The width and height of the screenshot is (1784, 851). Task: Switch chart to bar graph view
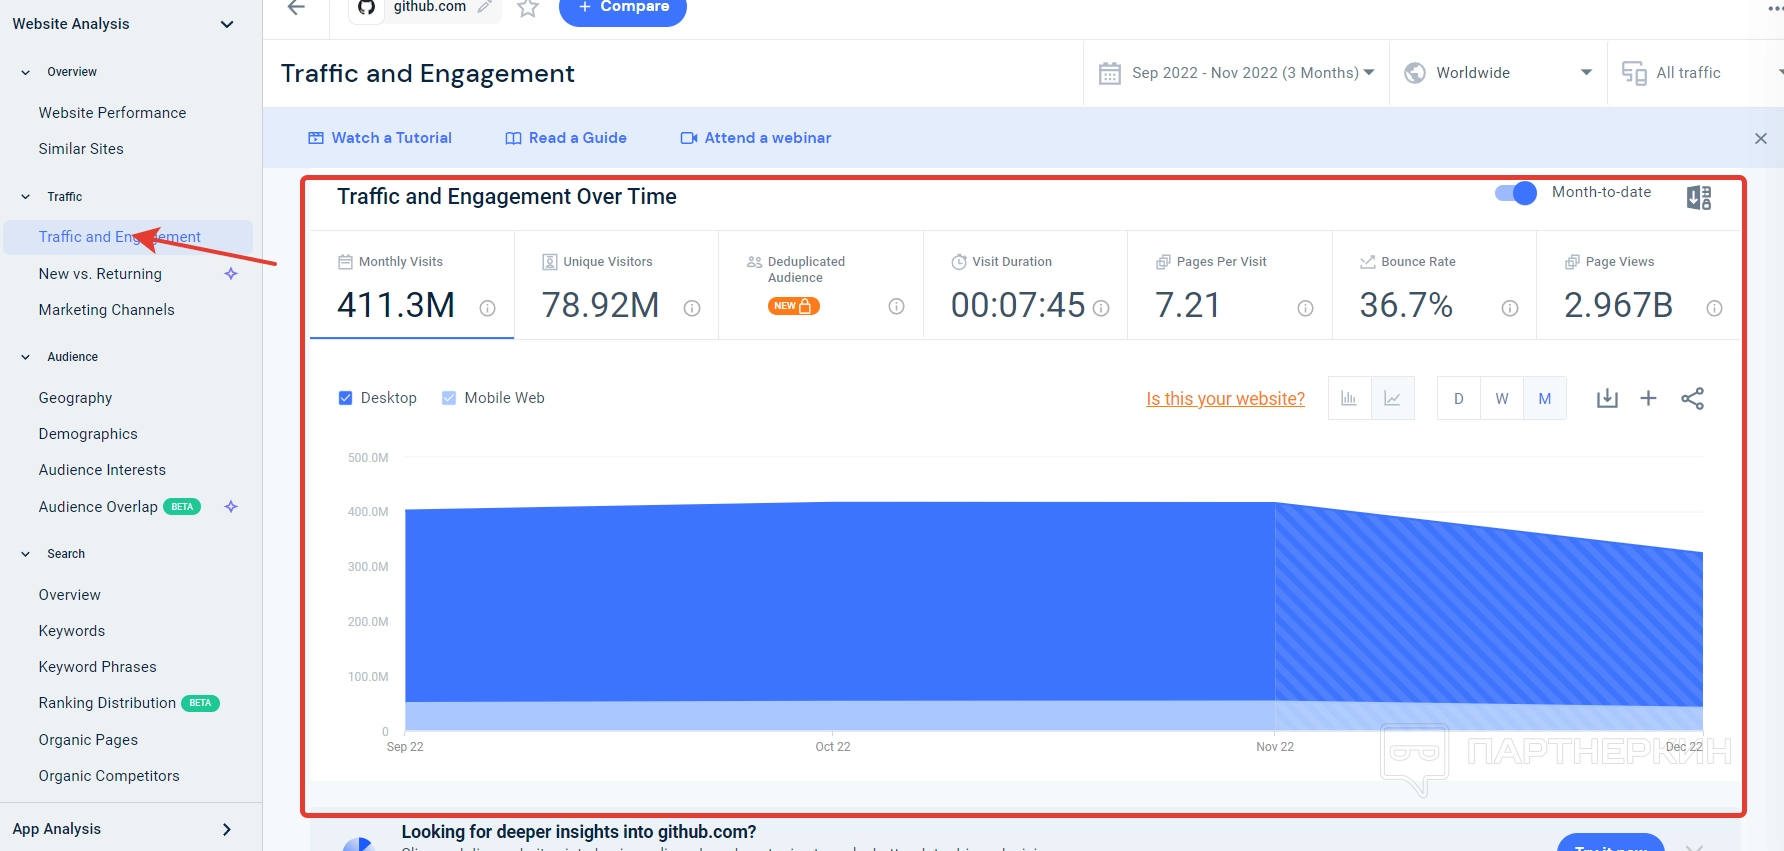pyautogui.click(x=1349, y=398)
